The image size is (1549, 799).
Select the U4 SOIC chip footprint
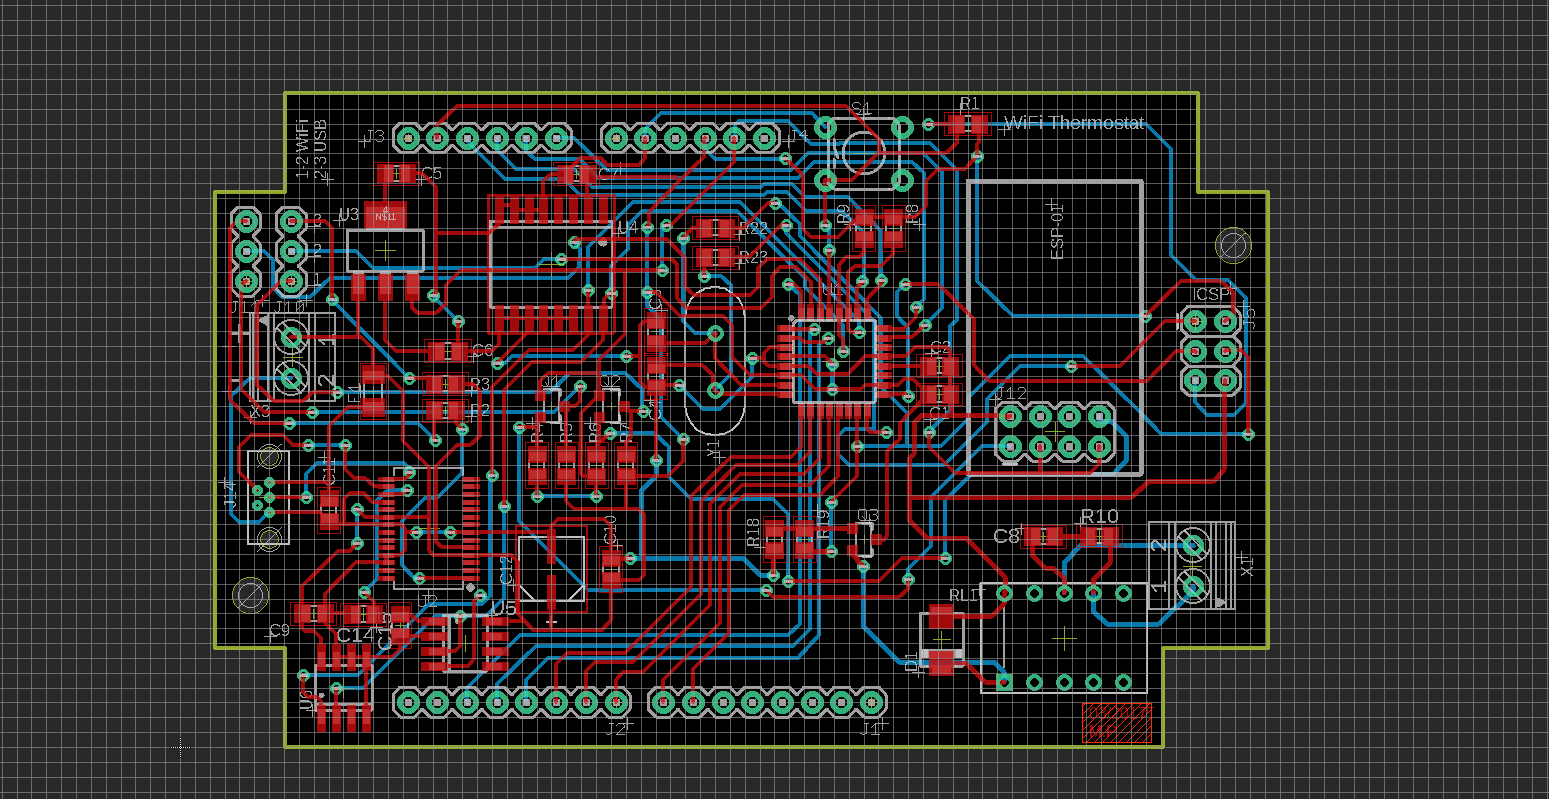549,264
